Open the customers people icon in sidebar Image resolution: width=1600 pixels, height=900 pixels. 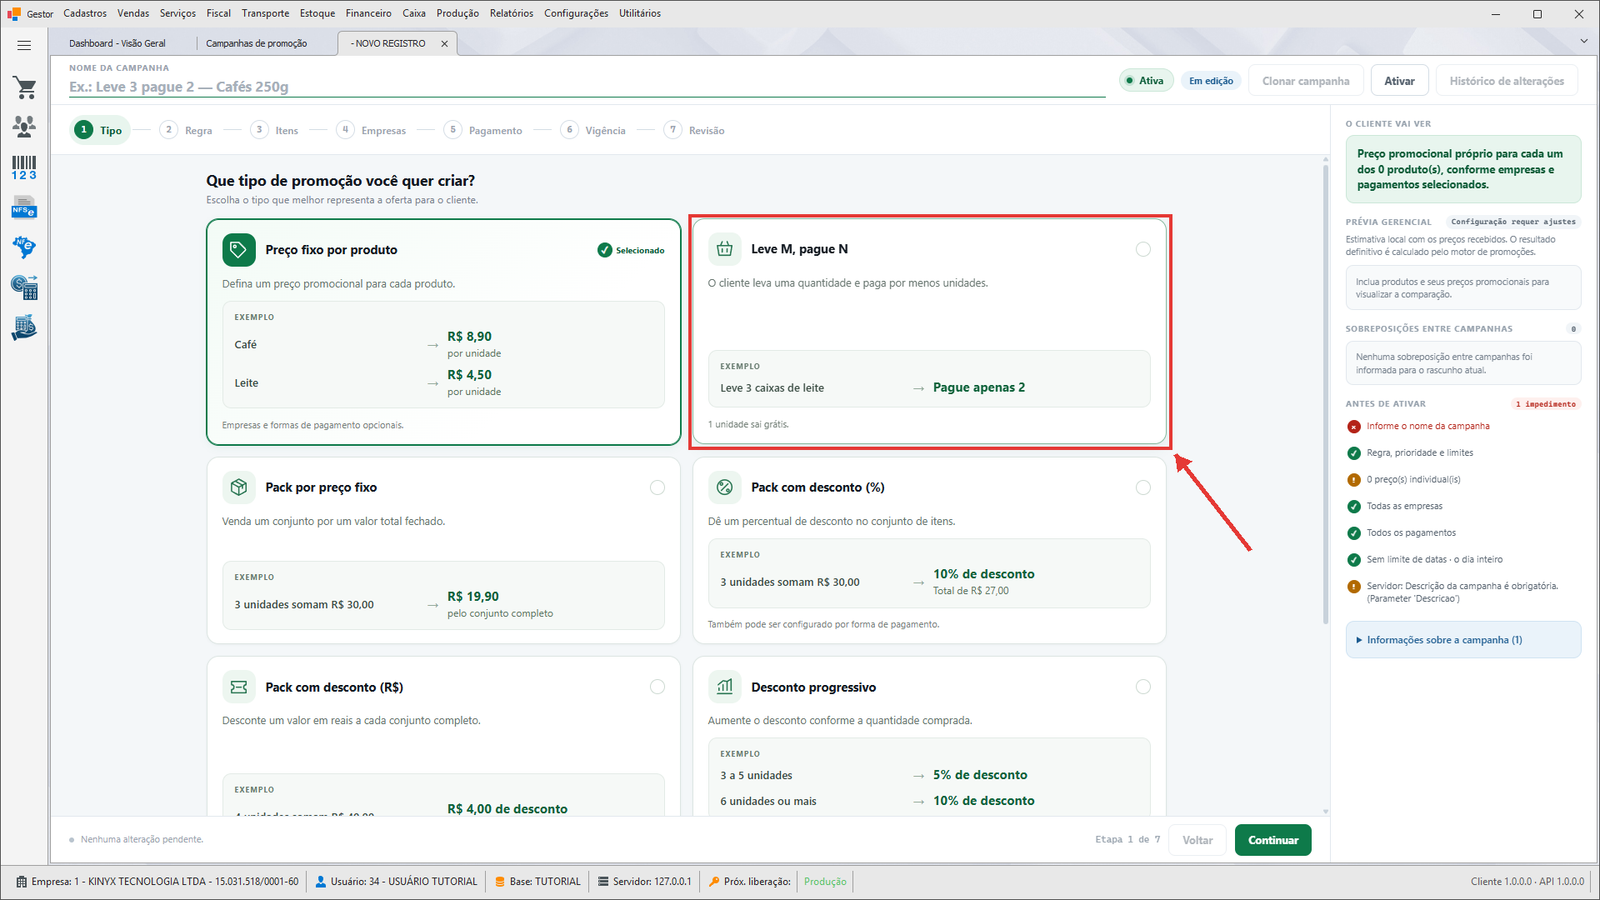pos(24,126)
